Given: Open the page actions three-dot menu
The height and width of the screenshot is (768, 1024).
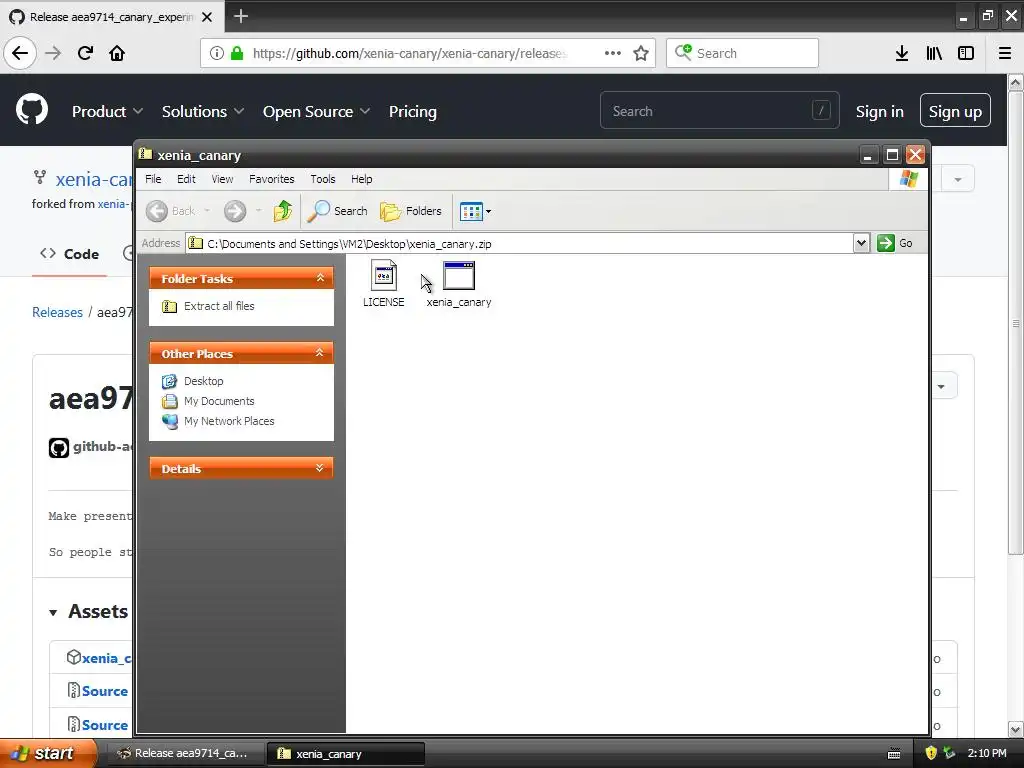Looking at the screenshot, I should coord(613,53).
